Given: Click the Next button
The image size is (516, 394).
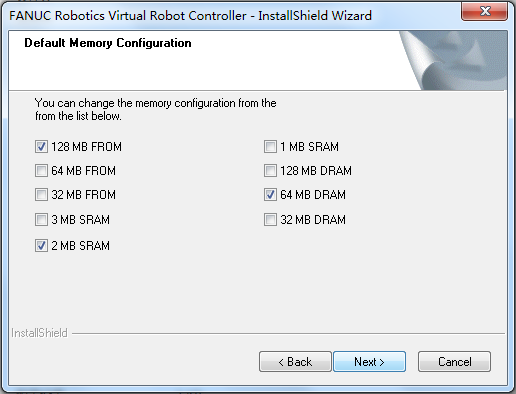Looking at the screenshot, I should (369, 361).
